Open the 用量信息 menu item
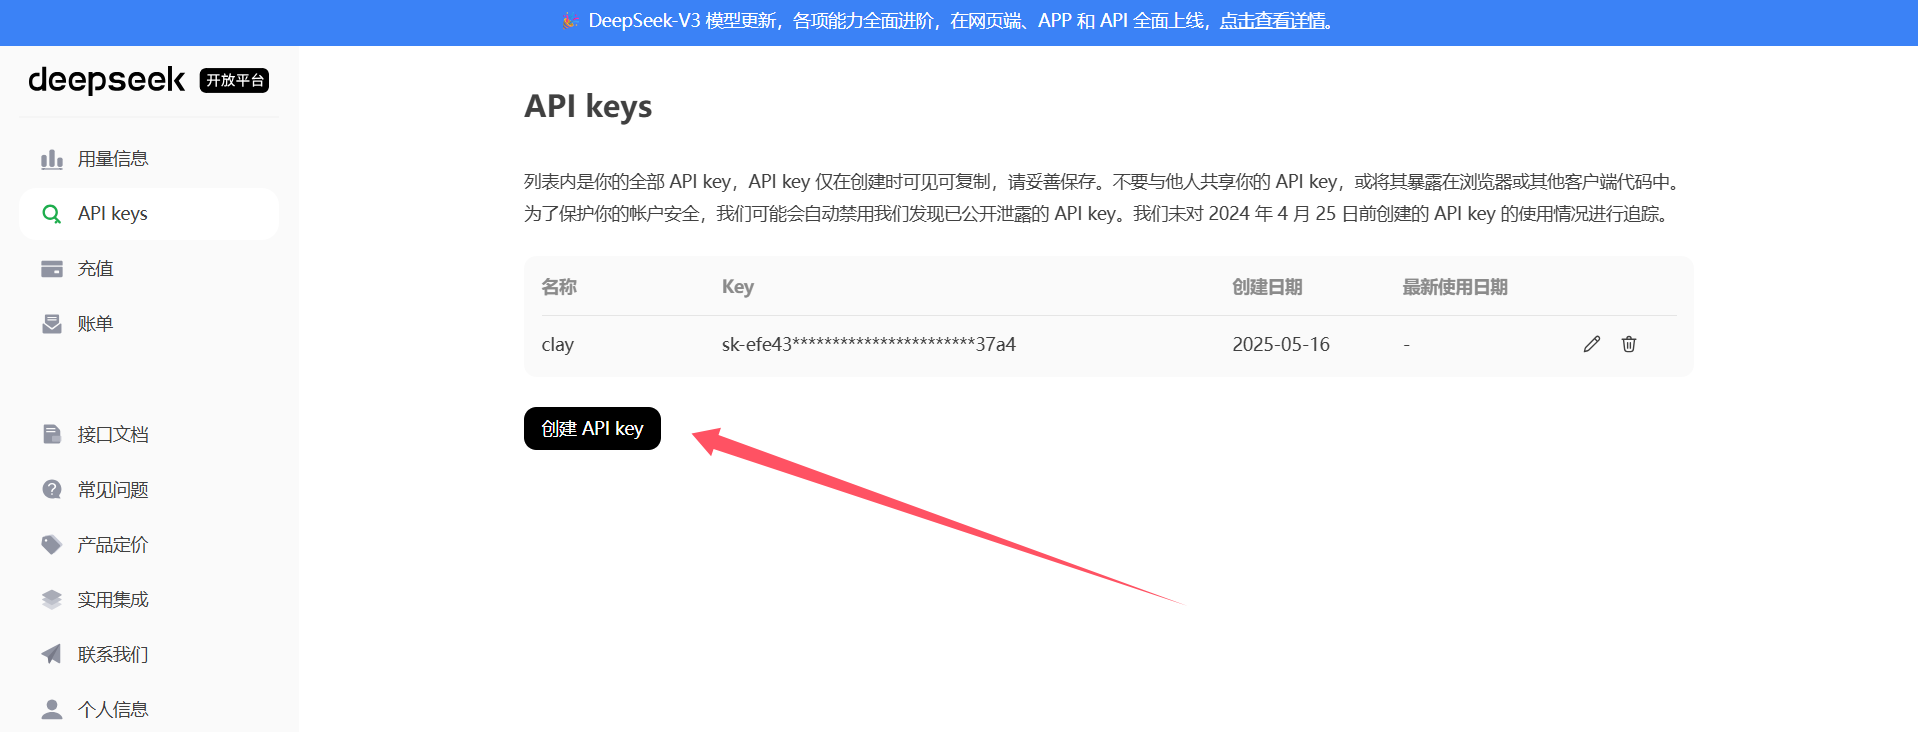 tap(149, 159)
